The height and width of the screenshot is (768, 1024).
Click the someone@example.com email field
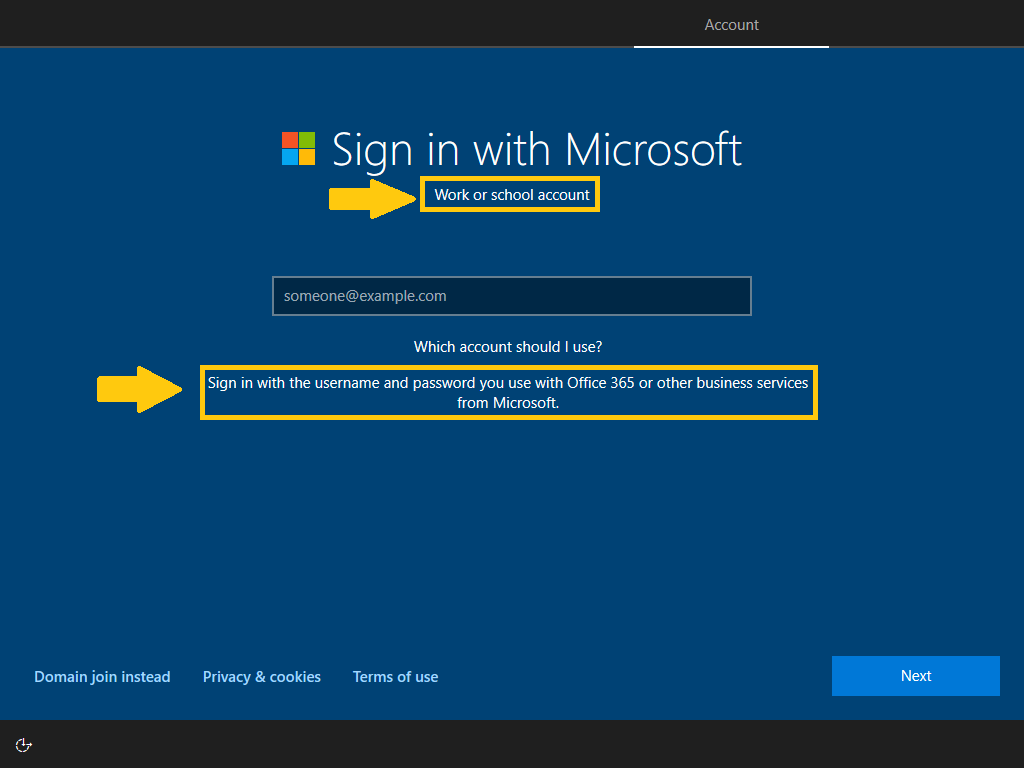(x=511, y=296)
